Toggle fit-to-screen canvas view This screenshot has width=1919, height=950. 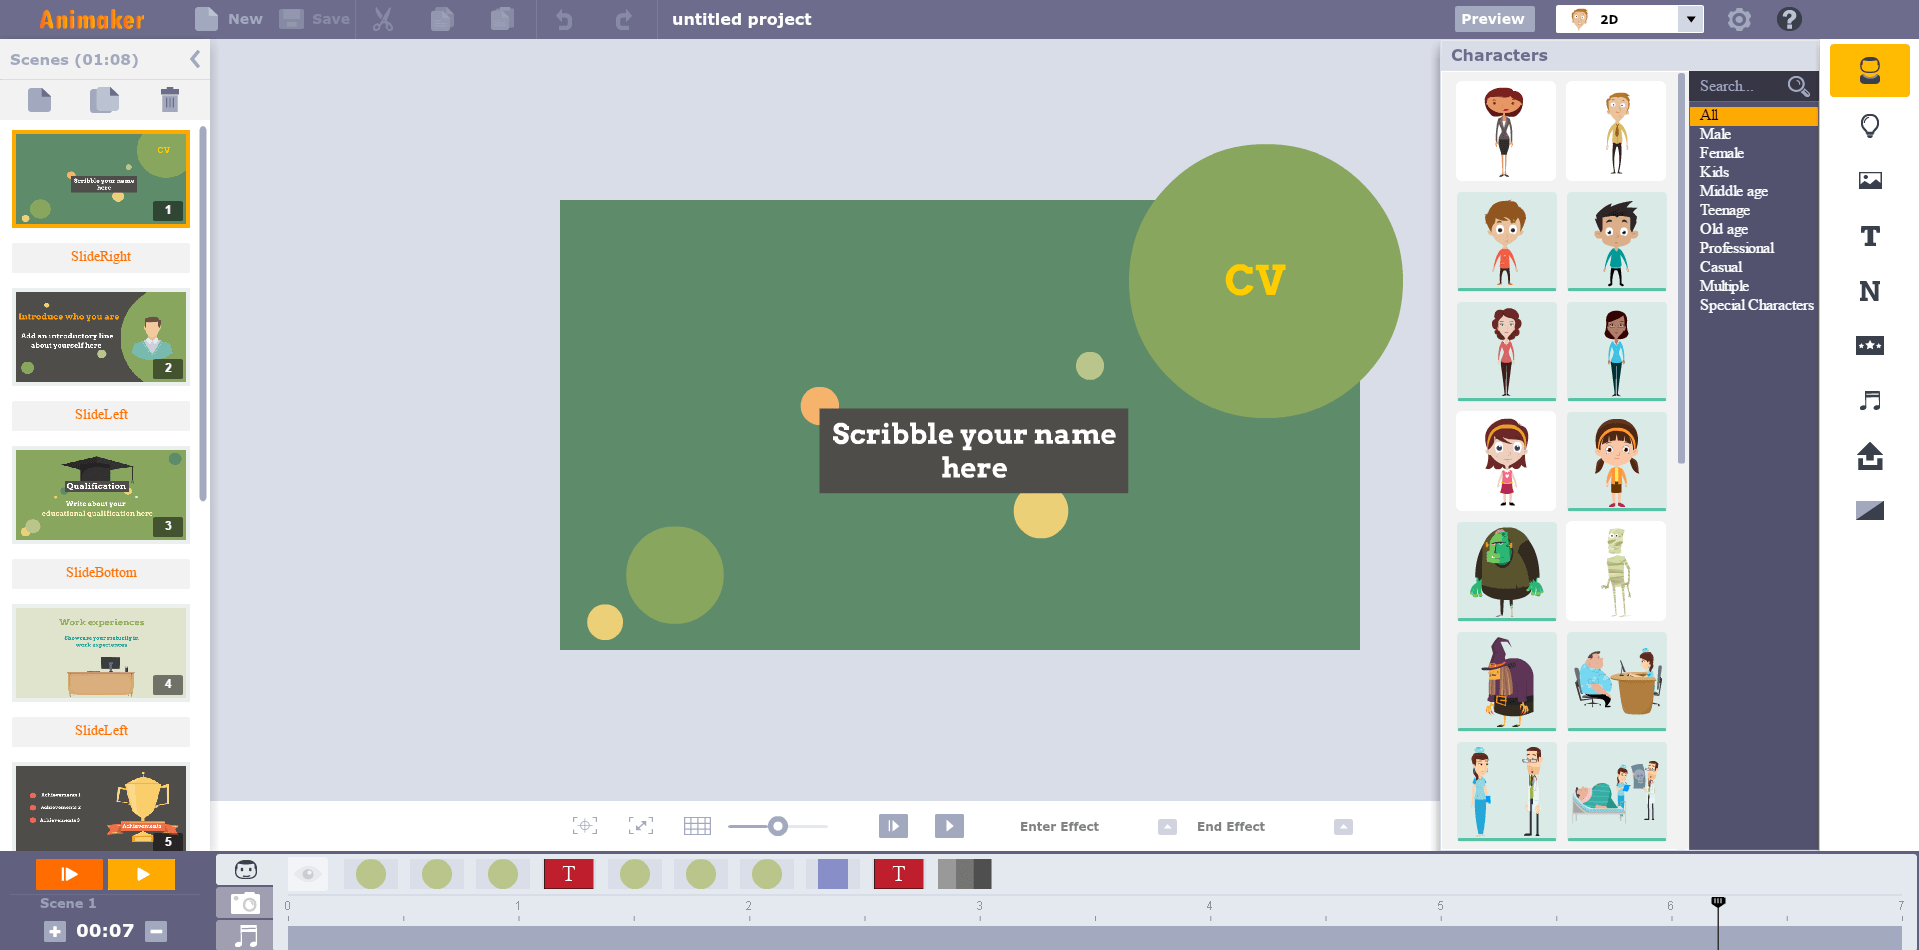coord(640,826)
